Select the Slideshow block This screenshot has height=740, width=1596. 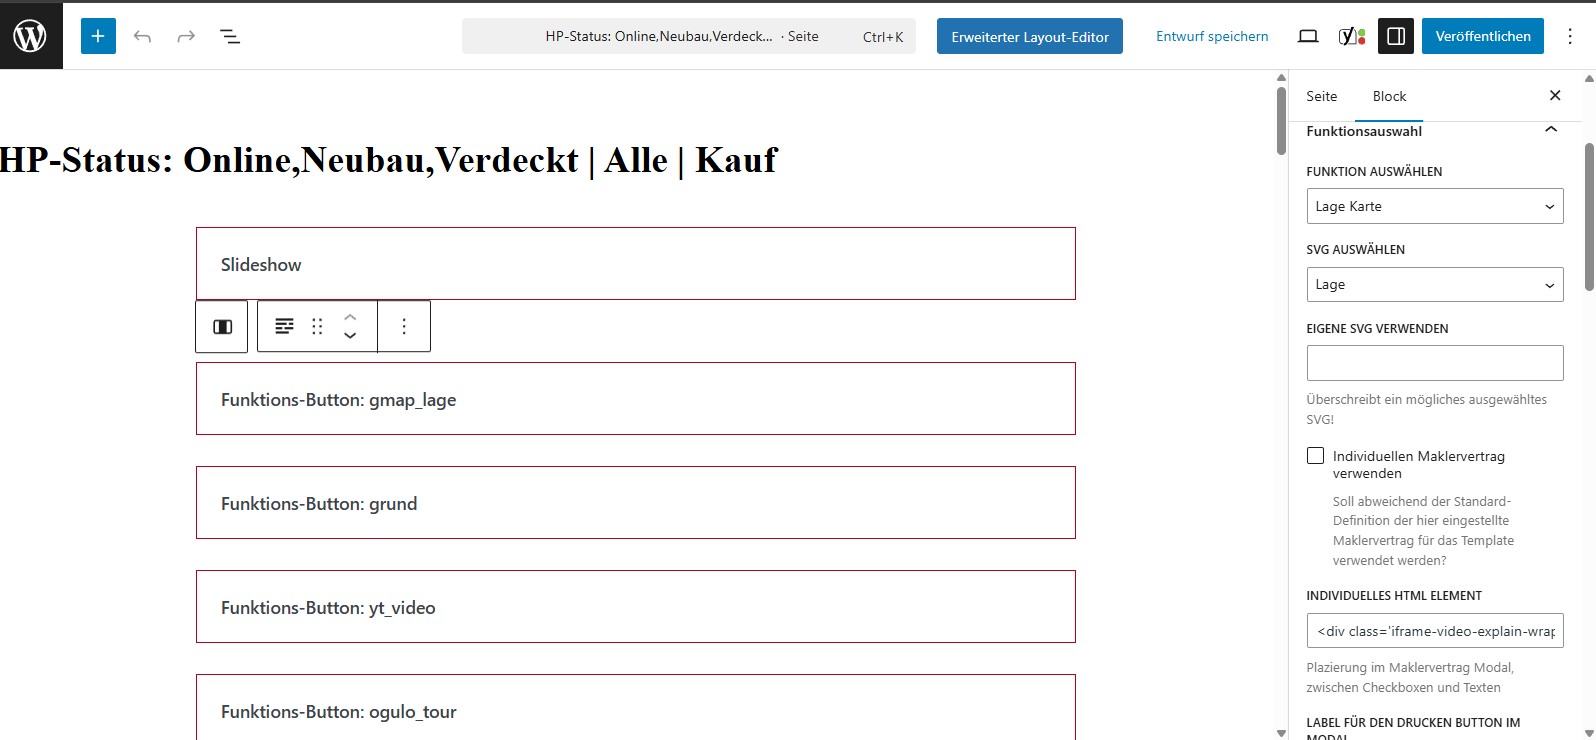pyautogui.click(x=636, y=264)
